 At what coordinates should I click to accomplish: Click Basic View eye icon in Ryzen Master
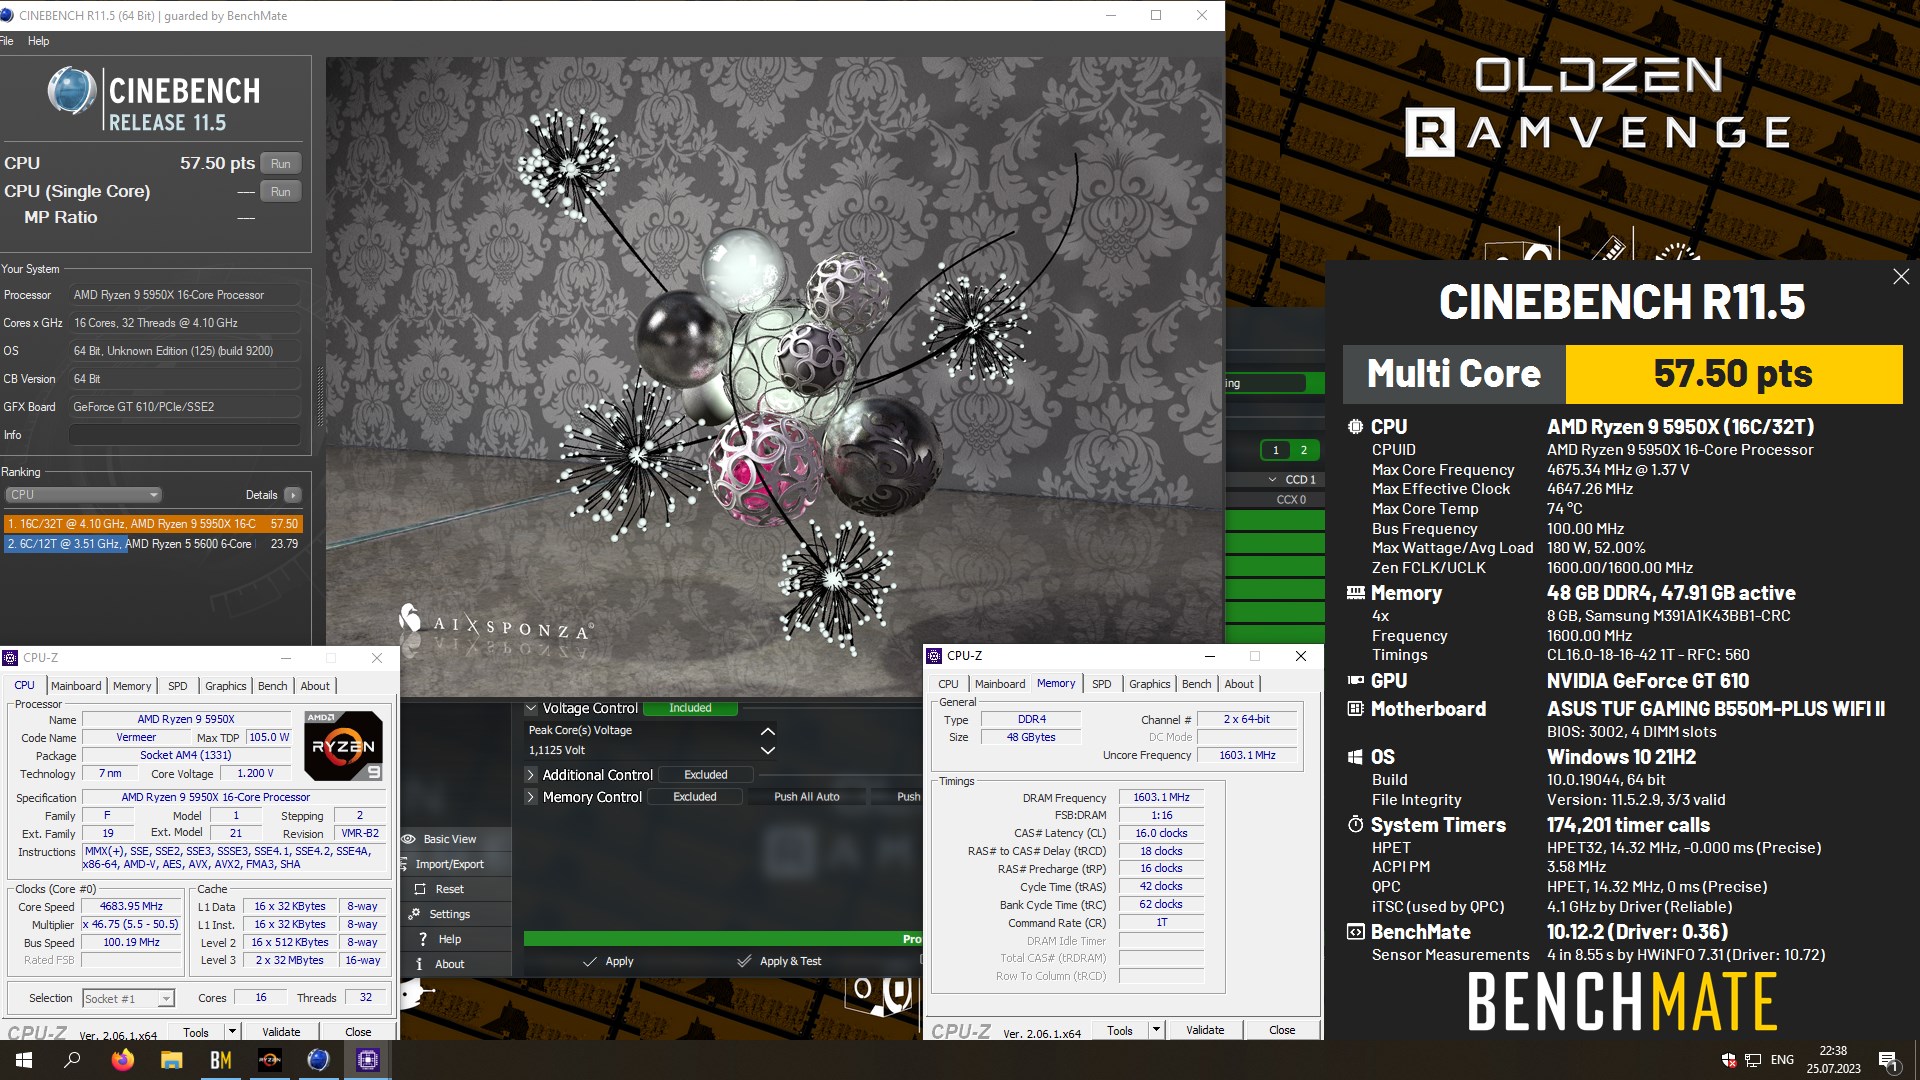click(409, 839)
